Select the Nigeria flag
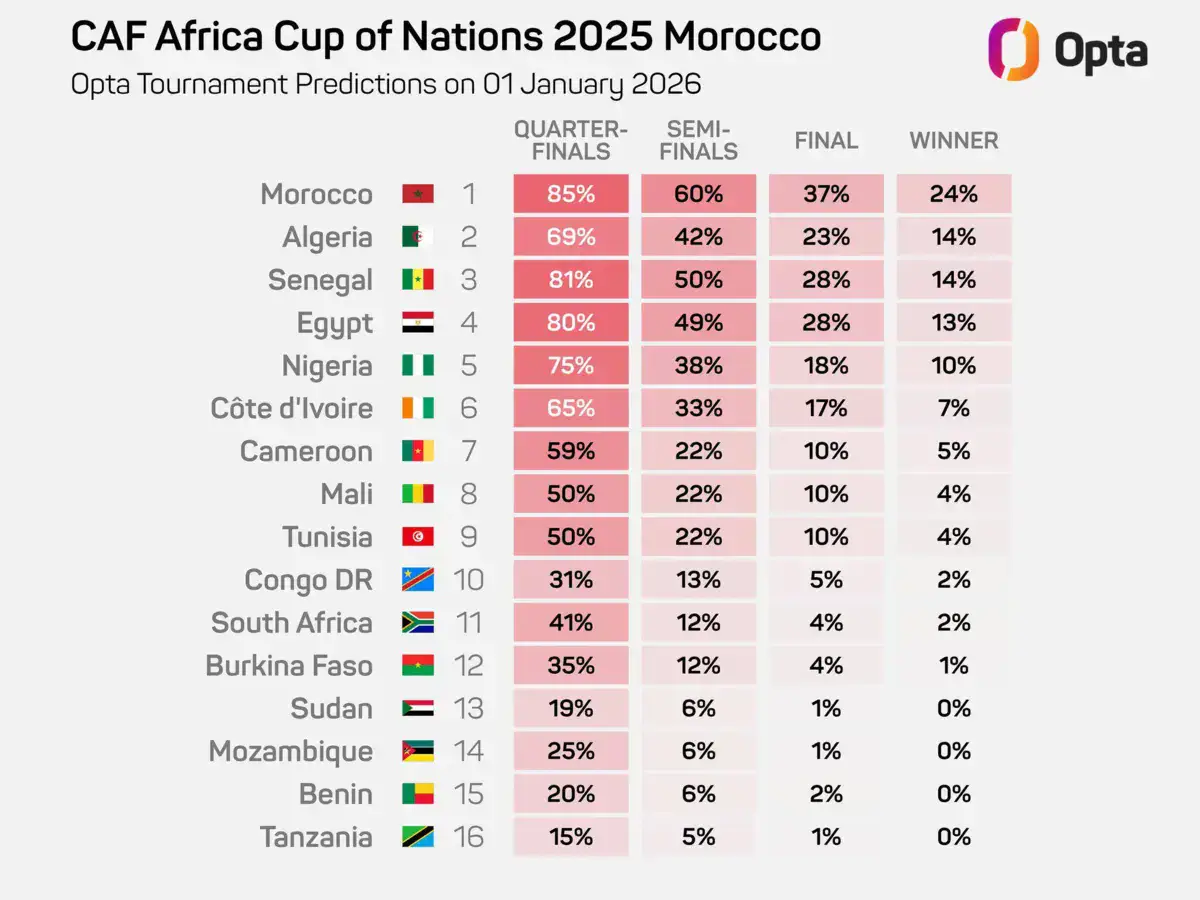 418,366
